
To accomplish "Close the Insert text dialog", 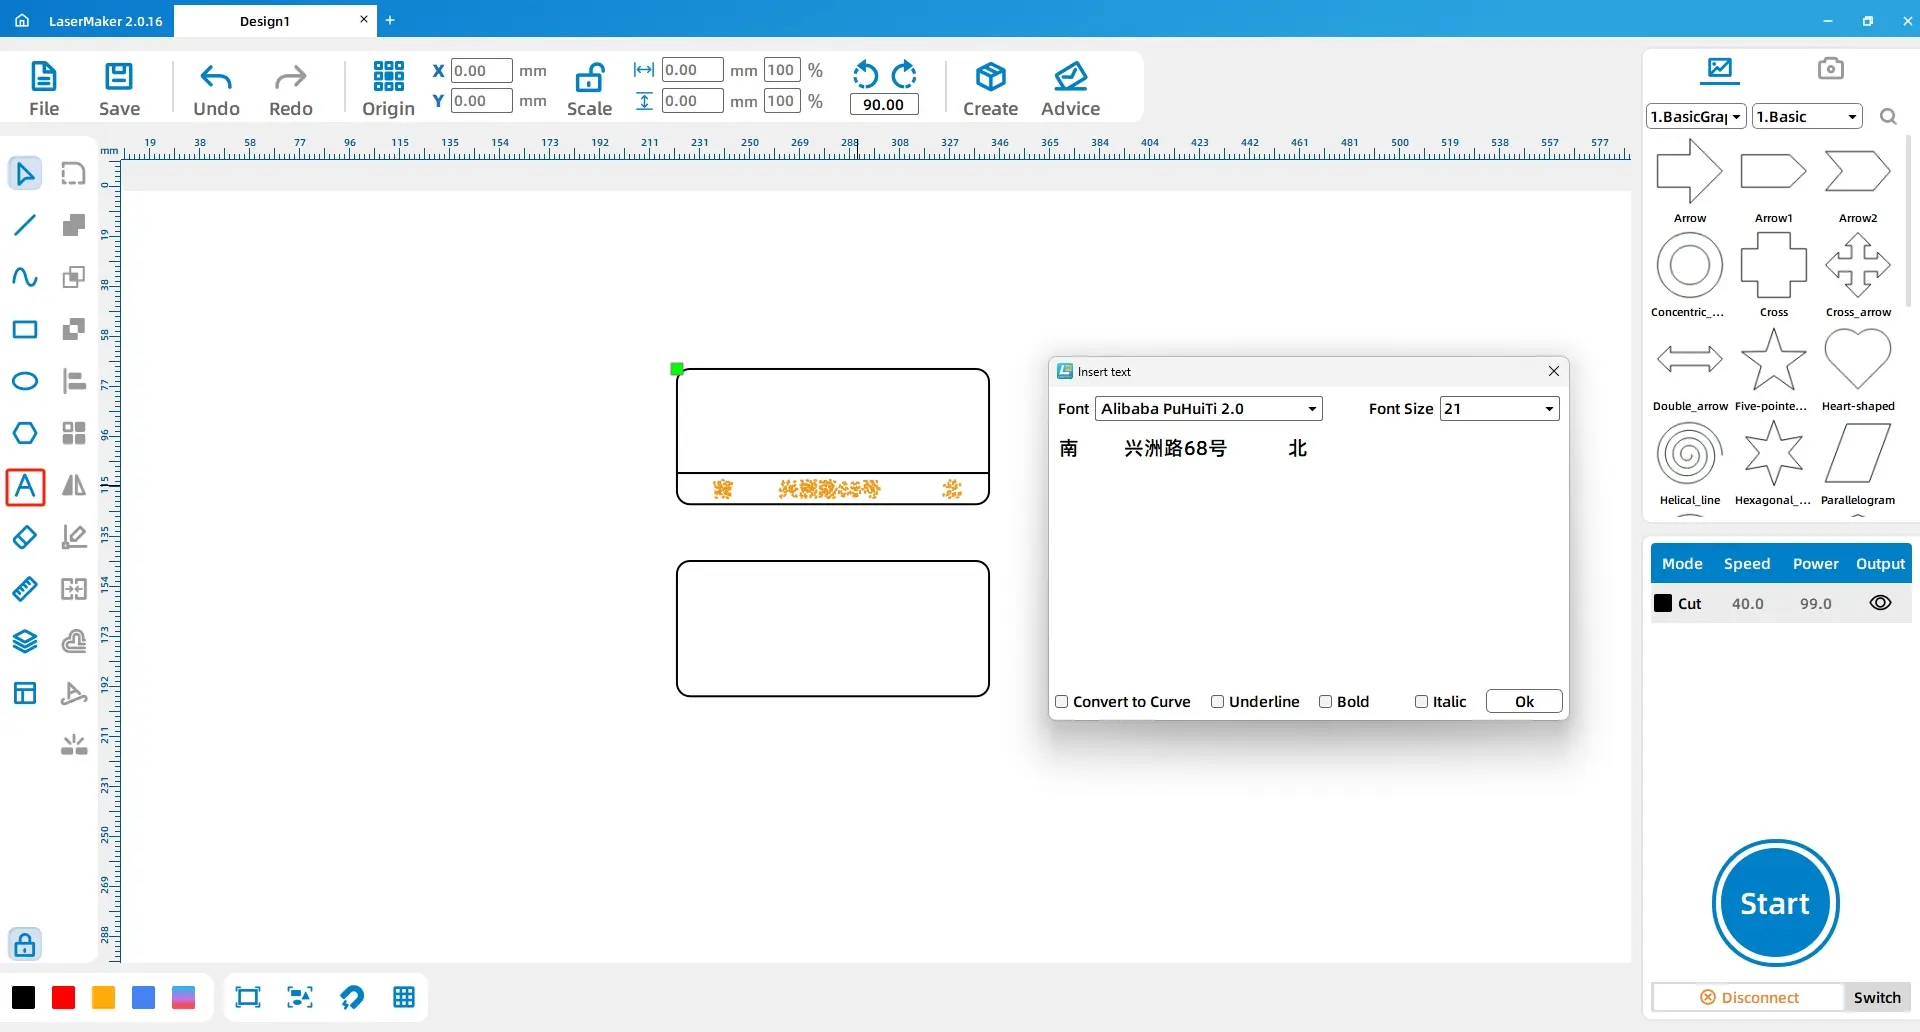I will point(1554,371).
